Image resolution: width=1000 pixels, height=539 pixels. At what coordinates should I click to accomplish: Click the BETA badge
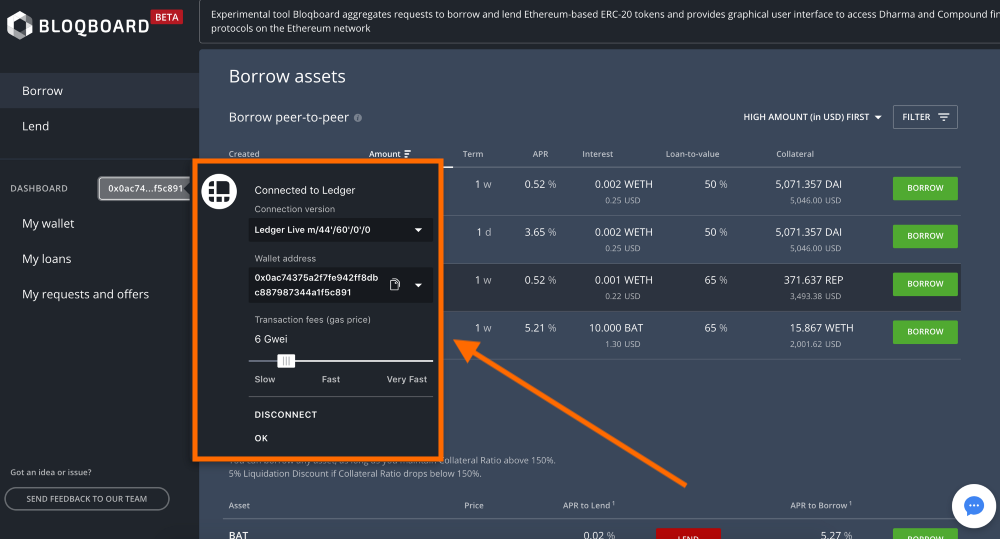166,17
